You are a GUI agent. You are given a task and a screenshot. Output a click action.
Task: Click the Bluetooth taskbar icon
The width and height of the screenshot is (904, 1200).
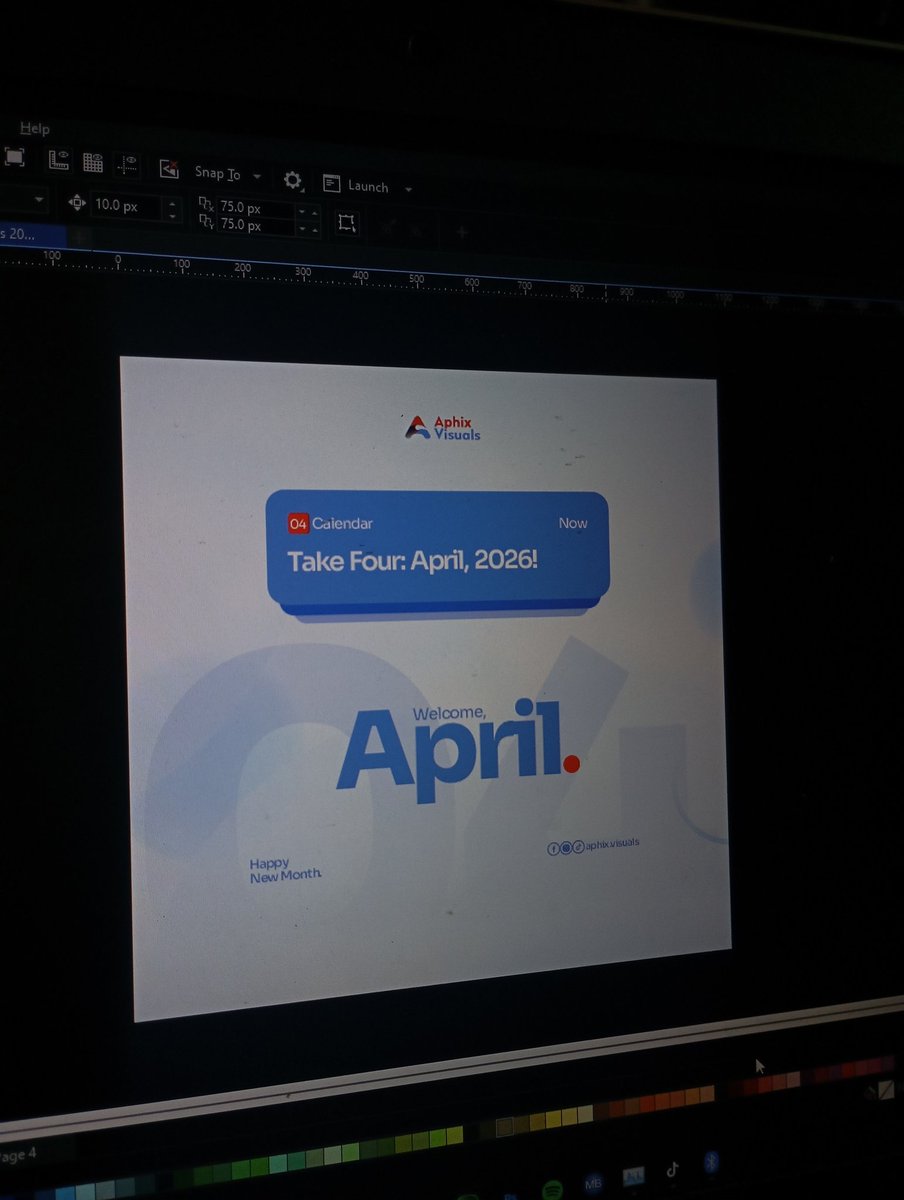(711, 1161)
